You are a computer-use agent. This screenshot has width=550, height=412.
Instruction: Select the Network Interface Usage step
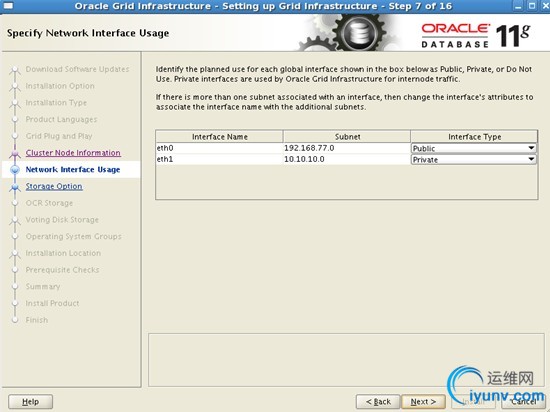73,170
